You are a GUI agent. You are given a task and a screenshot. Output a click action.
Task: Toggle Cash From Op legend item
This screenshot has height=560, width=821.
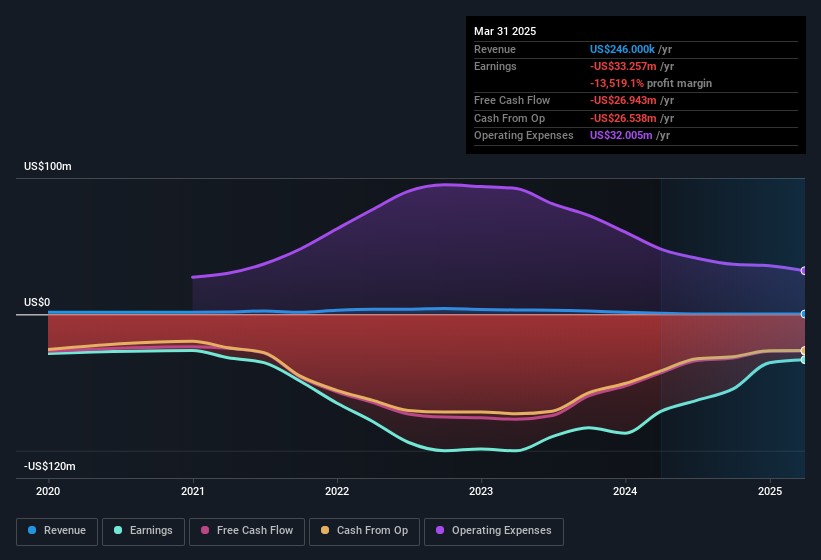[x=364, y=531]
